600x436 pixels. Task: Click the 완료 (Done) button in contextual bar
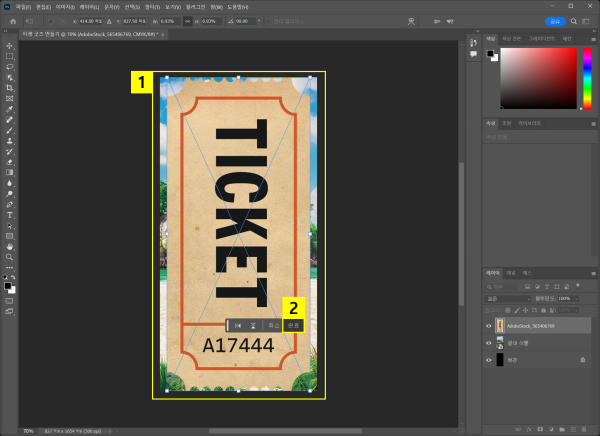[x=293, y=325]
